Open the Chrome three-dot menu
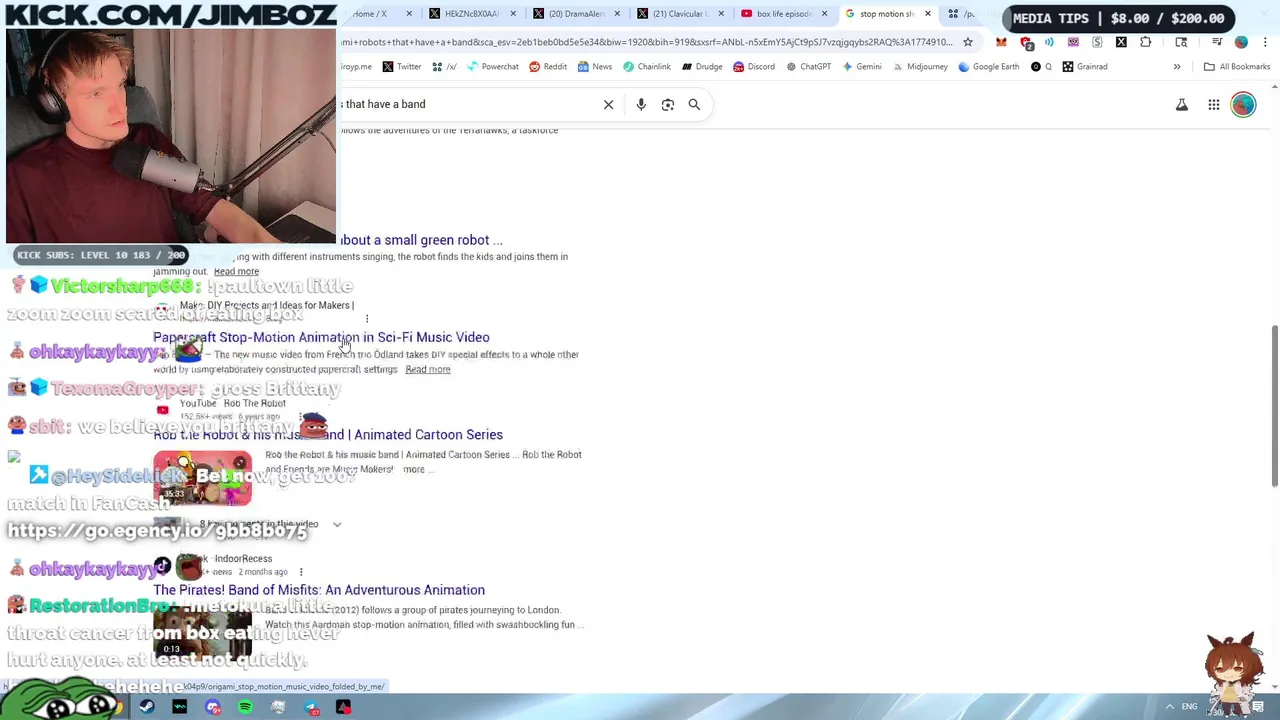Screen dimensions: 1280x720 1266,42
